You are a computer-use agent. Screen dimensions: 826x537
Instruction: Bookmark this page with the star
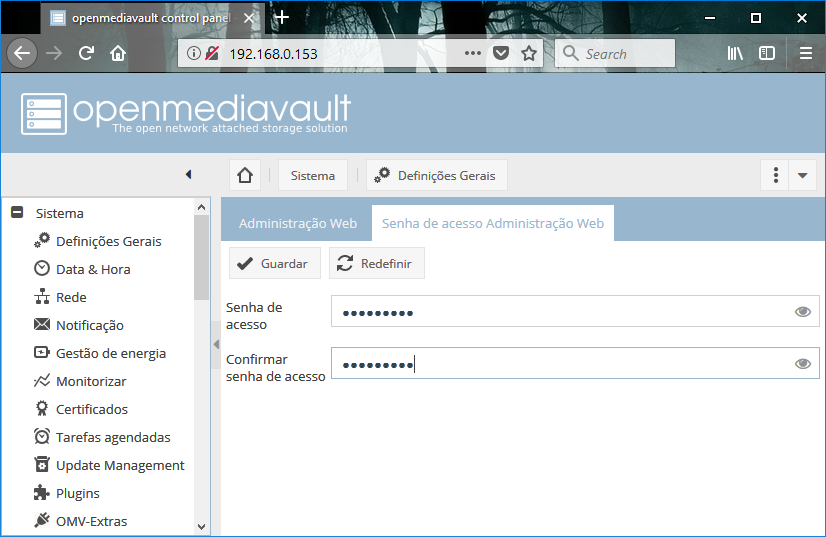tap(529, 53)
